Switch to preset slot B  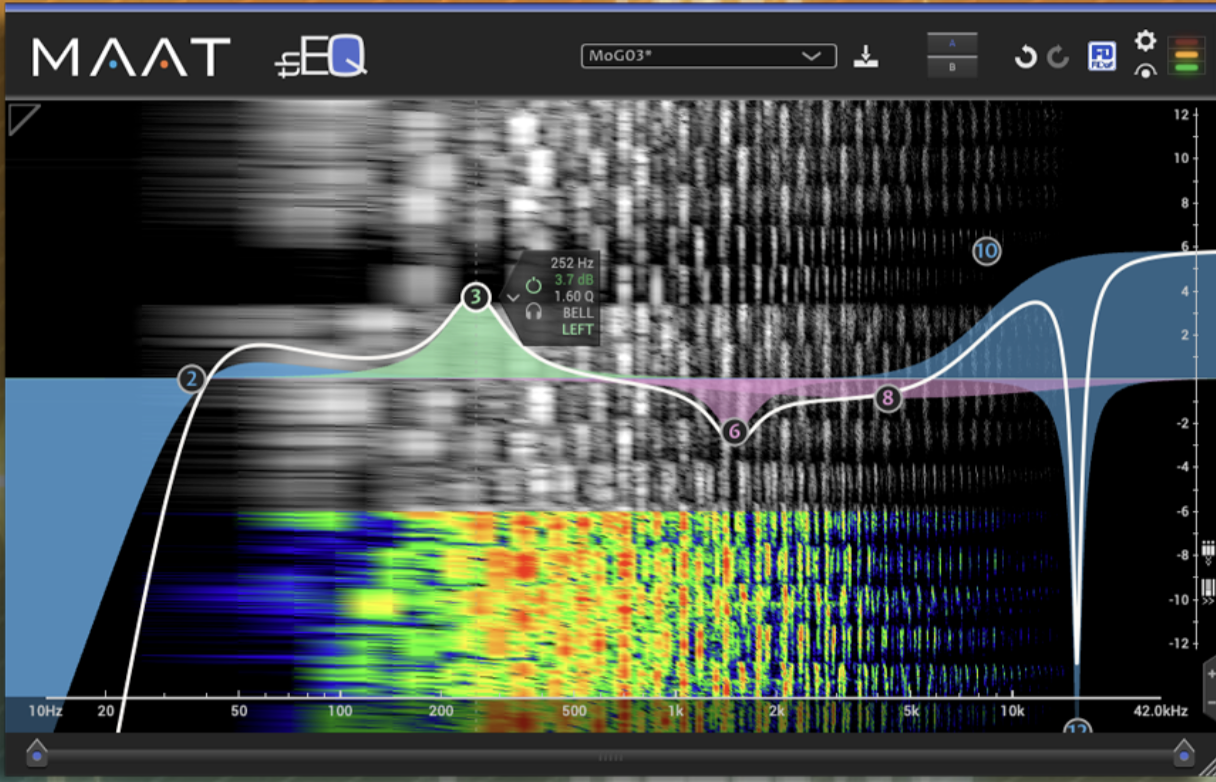[951, 67]
